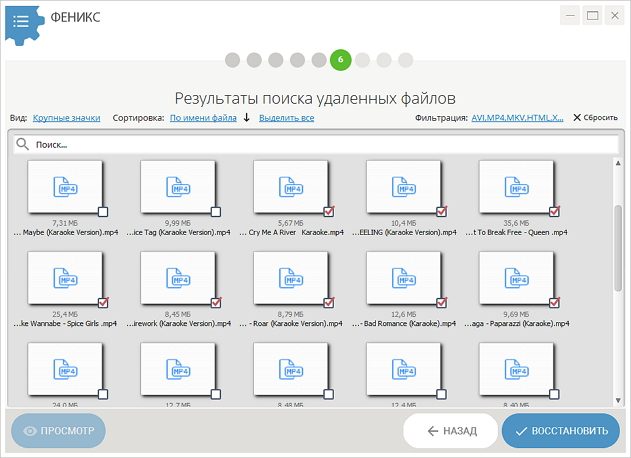The width and height of the screenshot is (631, 458).
Task: Click the Восстановить button
Action: coord(561,431)
